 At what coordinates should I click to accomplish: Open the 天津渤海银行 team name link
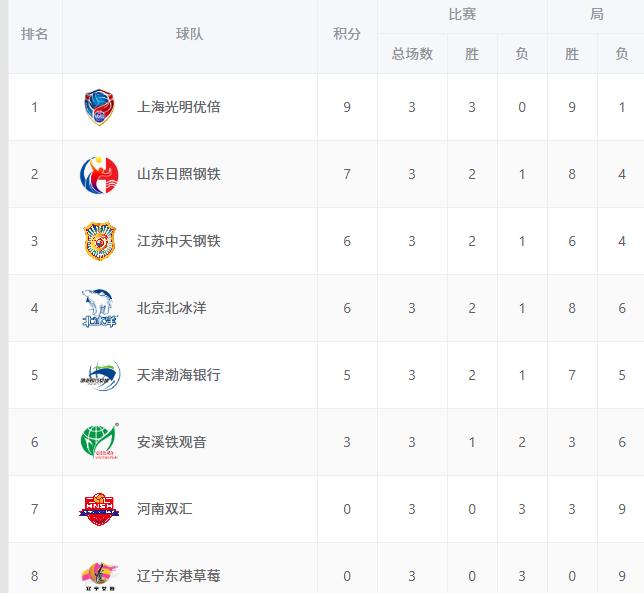(x=178, y=375)
